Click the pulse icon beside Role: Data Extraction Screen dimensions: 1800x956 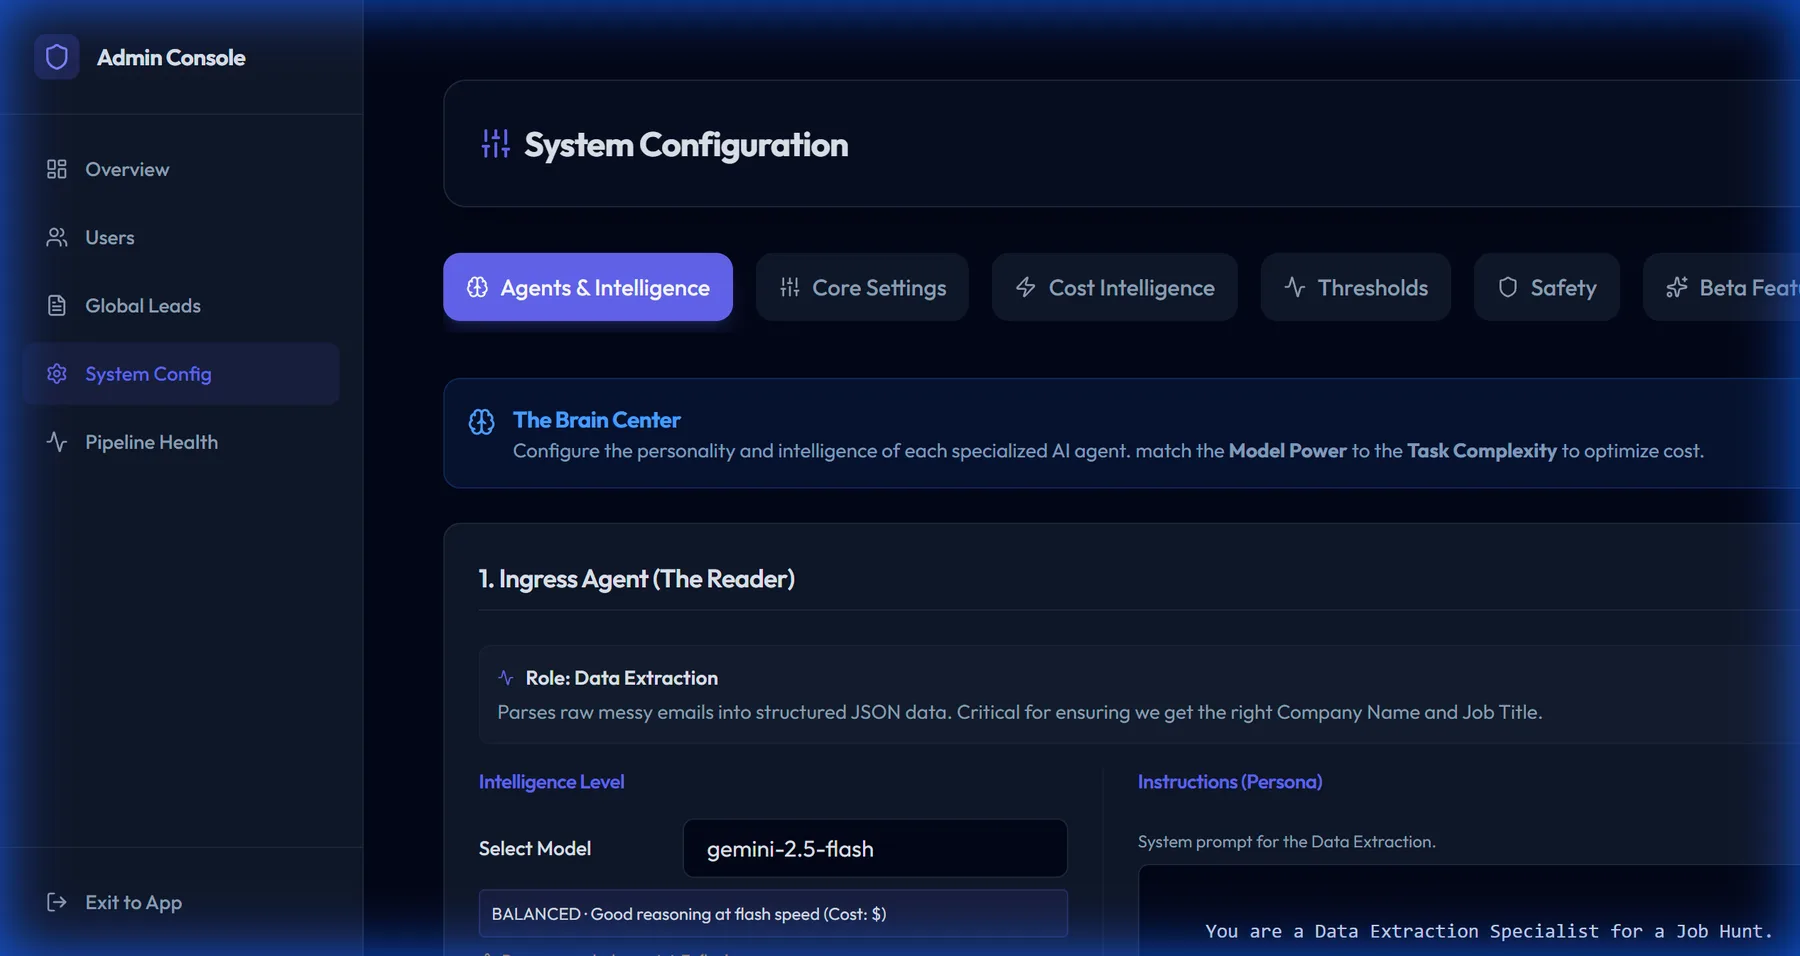pyautogui.click(x=506, y=678)
